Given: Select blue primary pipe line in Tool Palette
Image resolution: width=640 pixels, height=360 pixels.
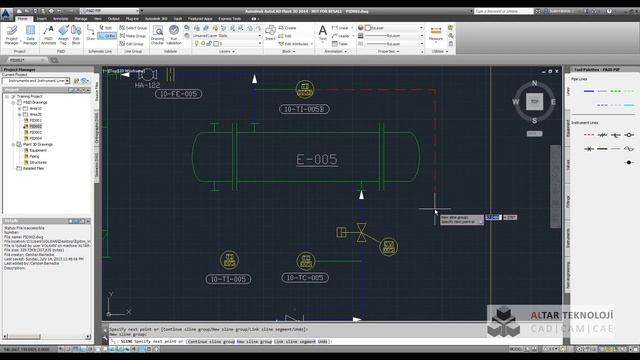Looking at the screenshot, I should 589,91.
